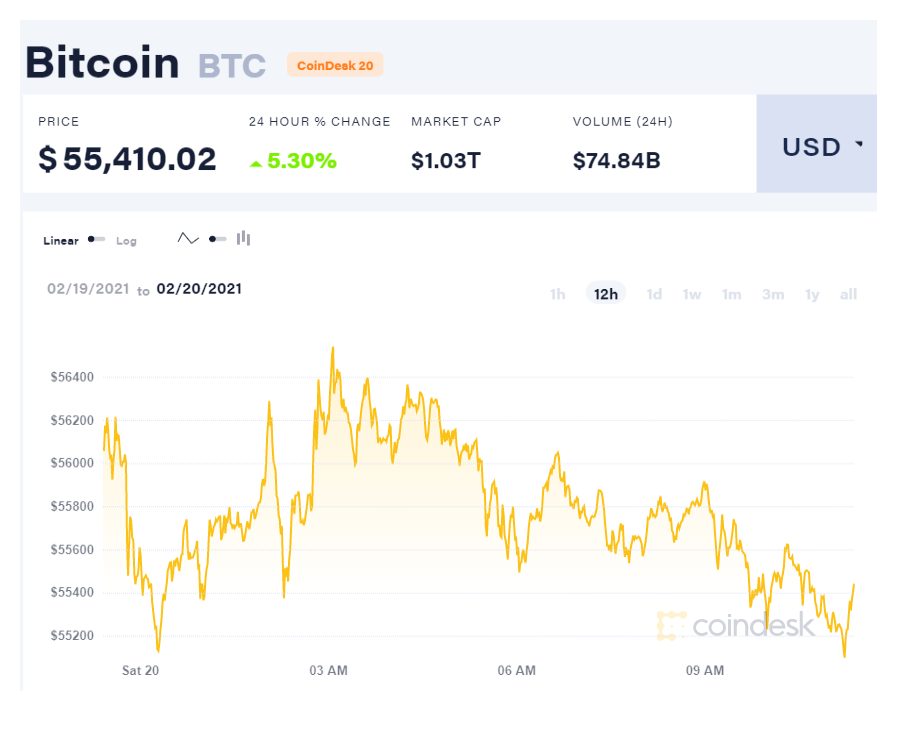Select the Linear scale label
This screenshot has height=751, width=897.
[x=61, y=241]
